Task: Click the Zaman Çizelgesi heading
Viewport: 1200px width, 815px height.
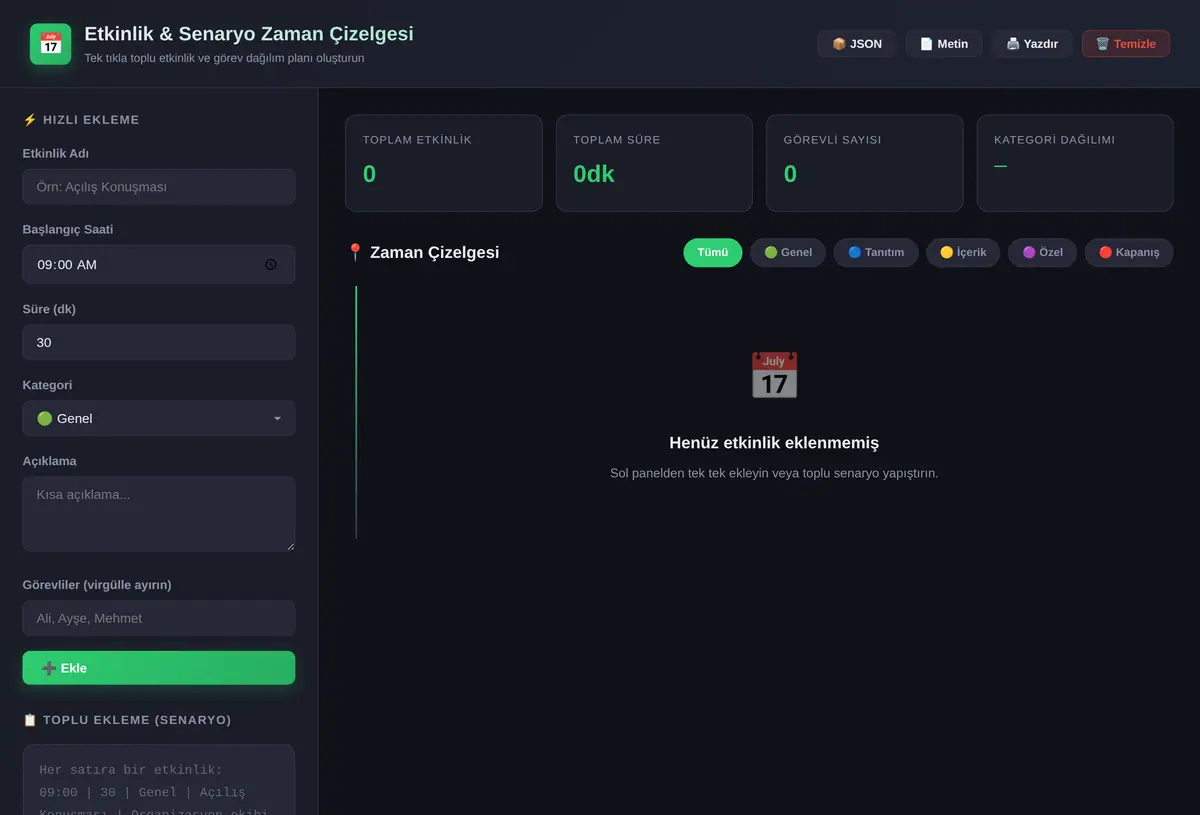Action: click(x=423, y=253)
